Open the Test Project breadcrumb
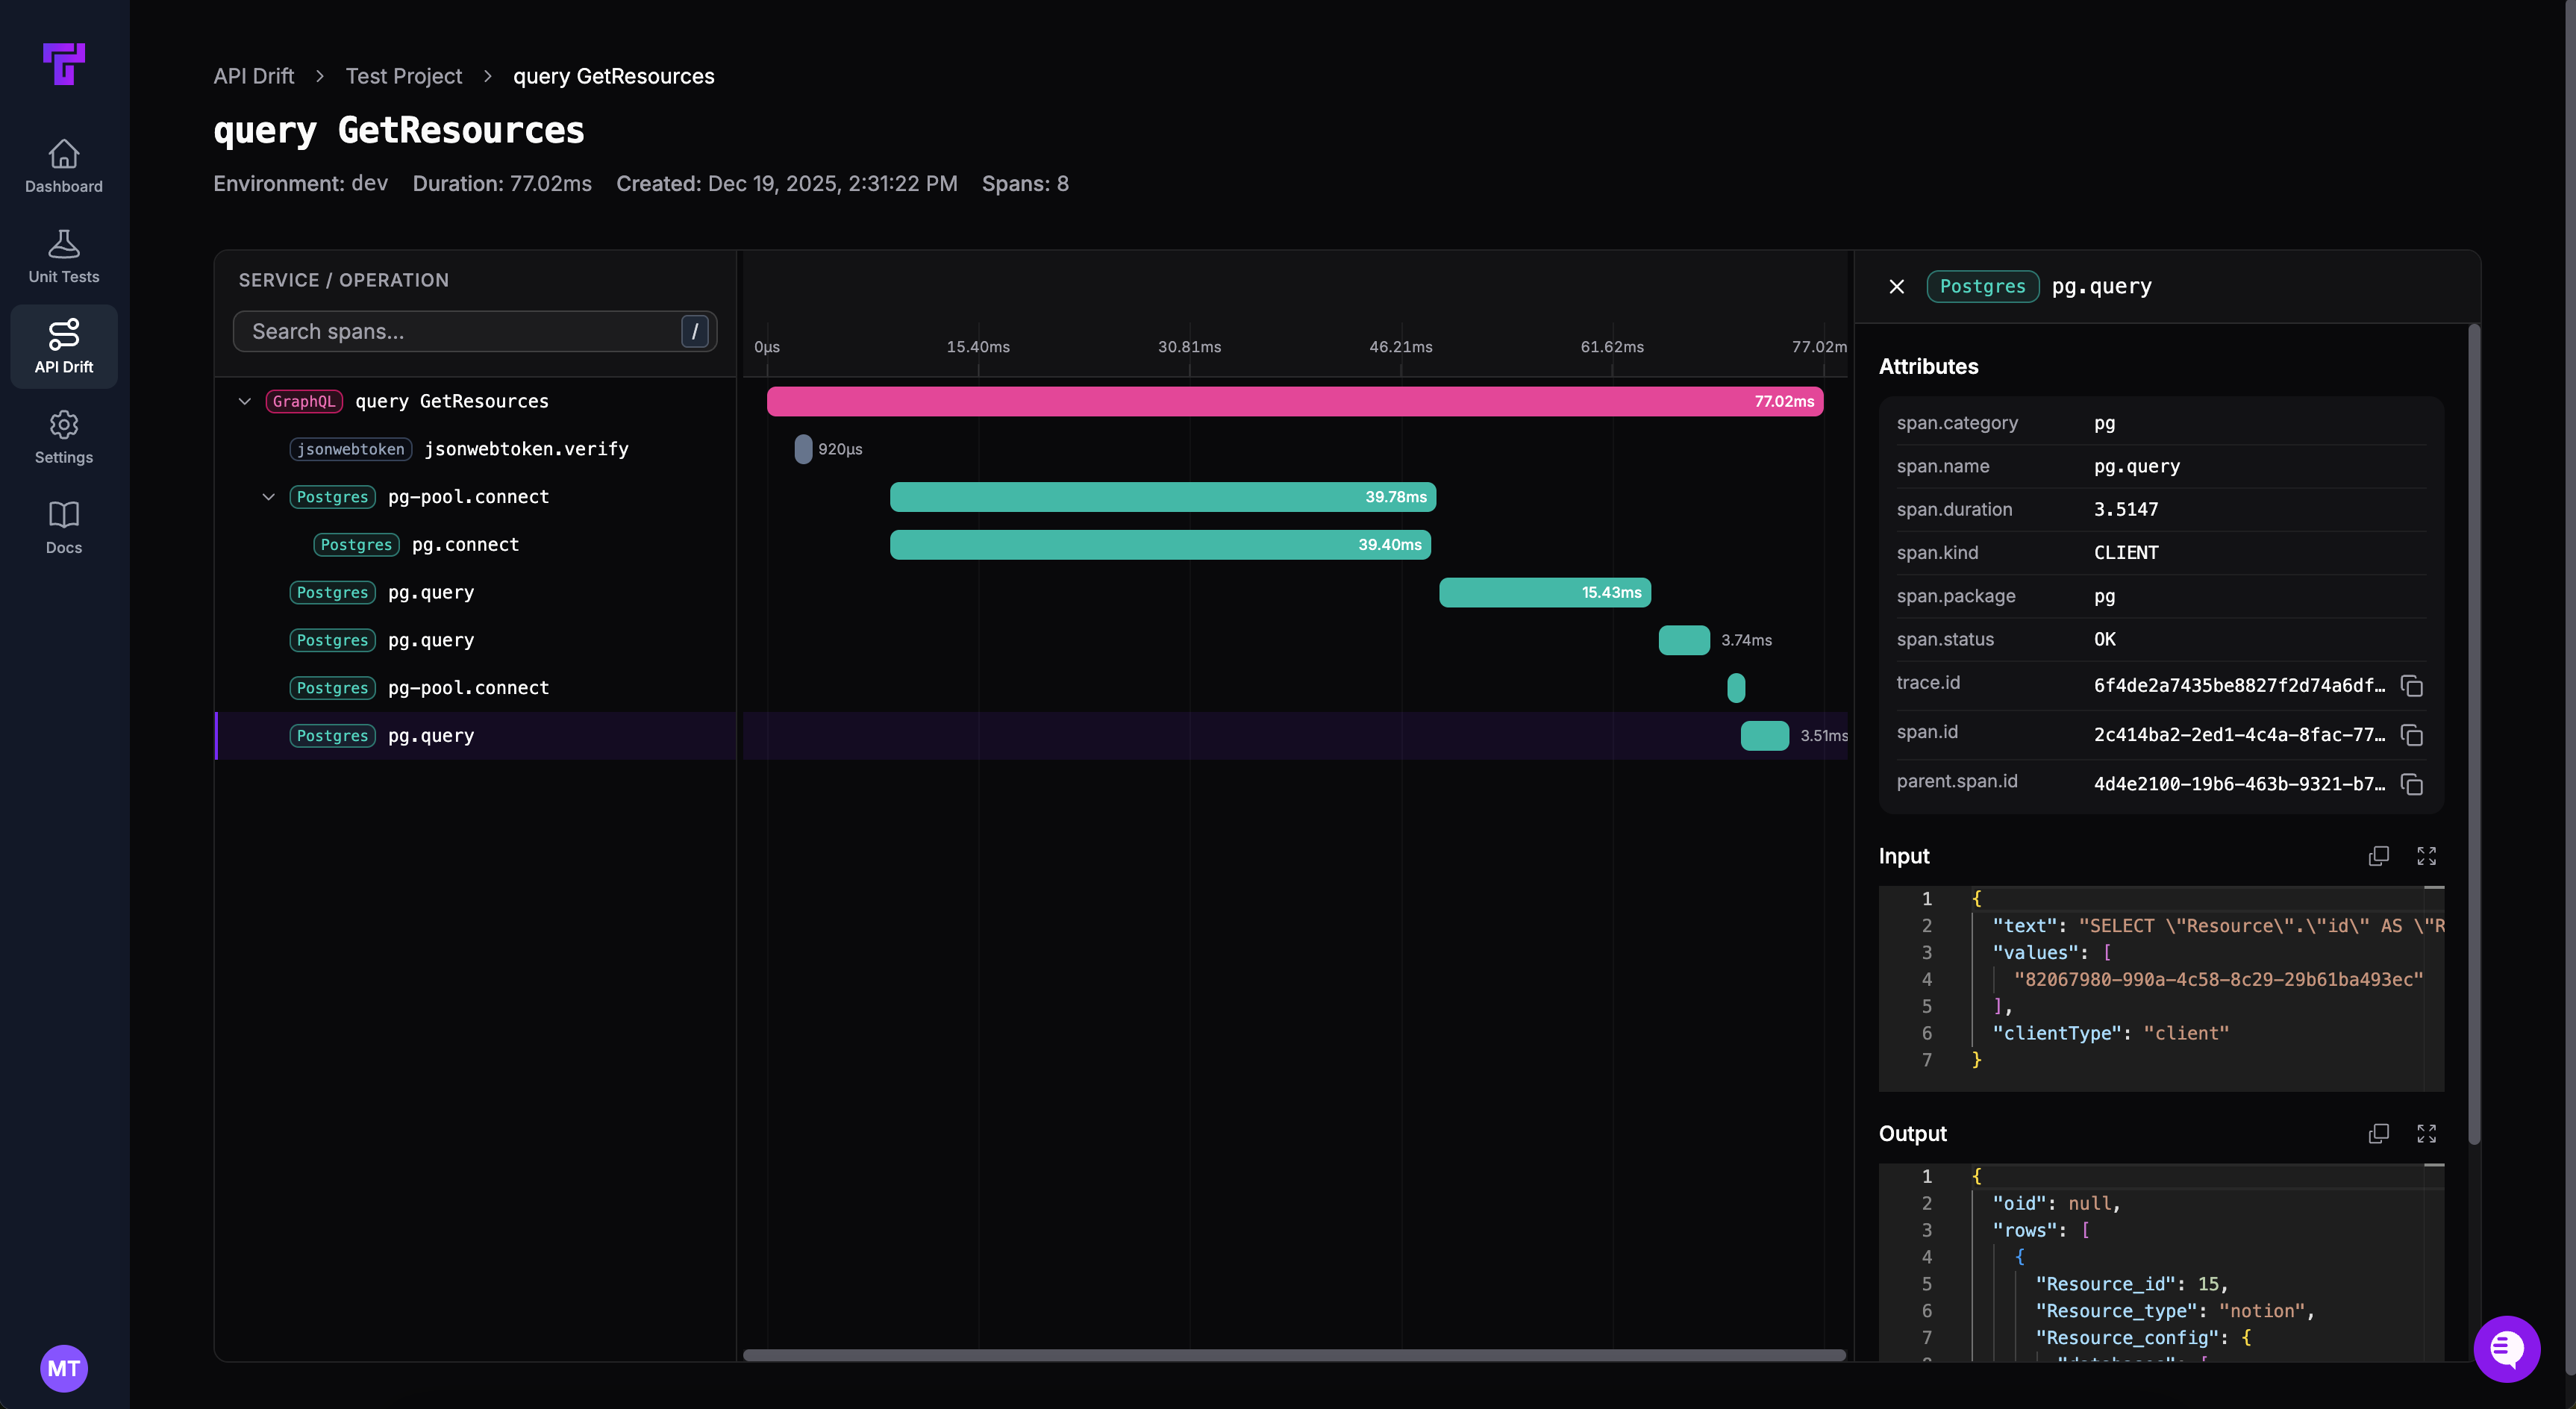The height and width of the screenshot is (1409, 2576). pos(403,76)
